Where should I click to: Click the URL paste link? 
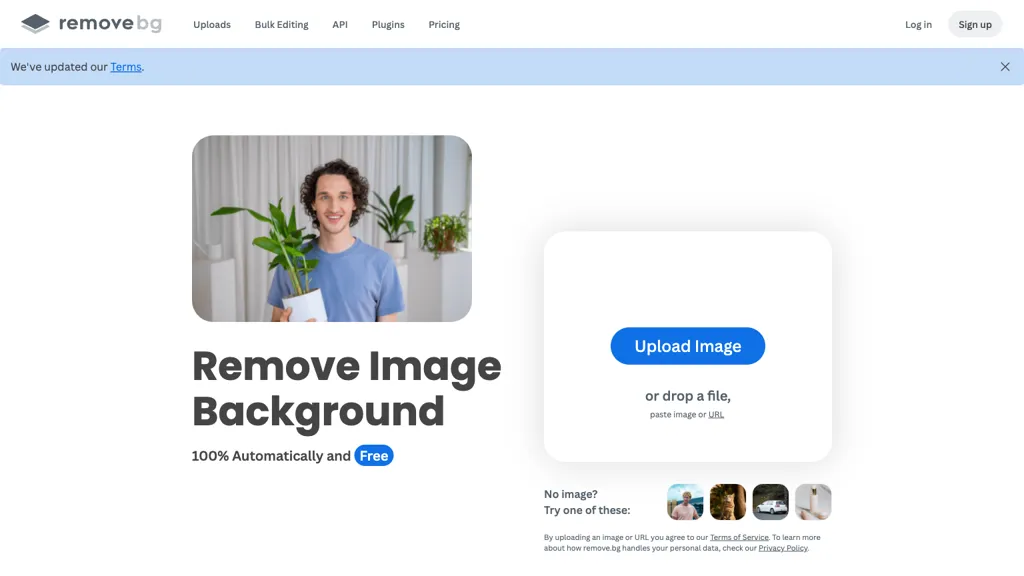coord(716,414)
